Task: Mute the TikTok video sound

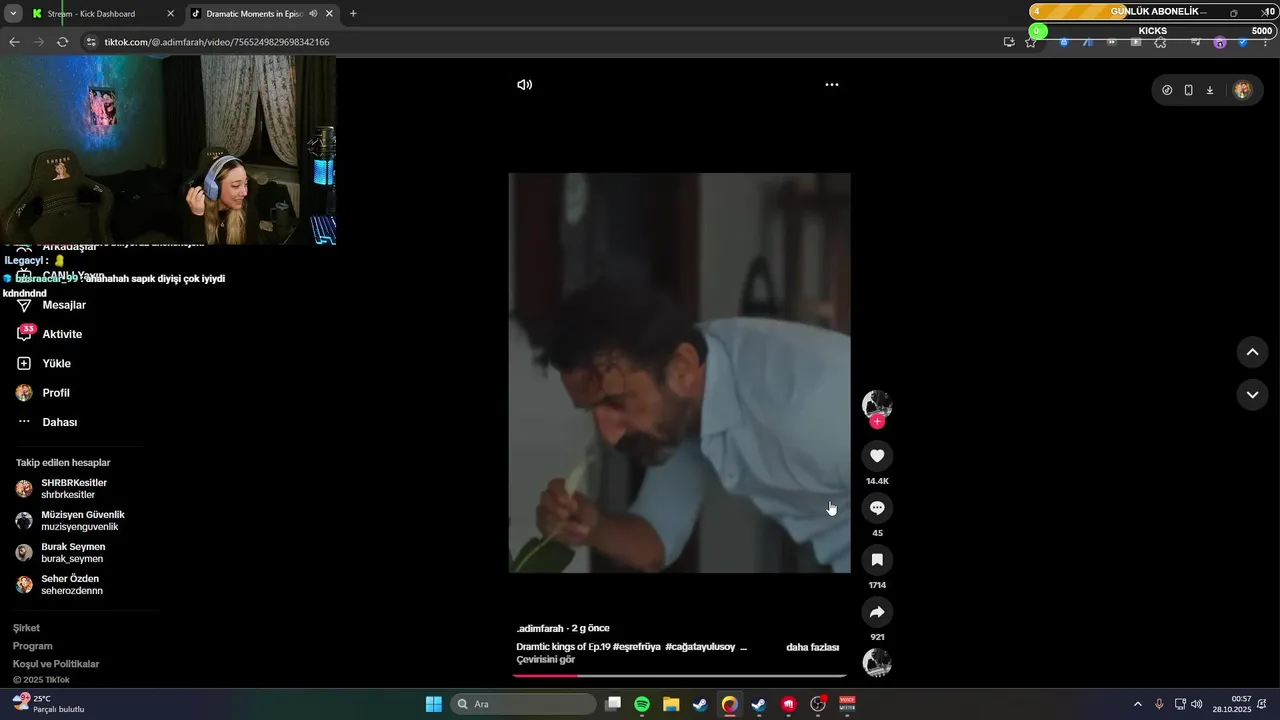Action: pyautogui.click(x=524, y=85)
